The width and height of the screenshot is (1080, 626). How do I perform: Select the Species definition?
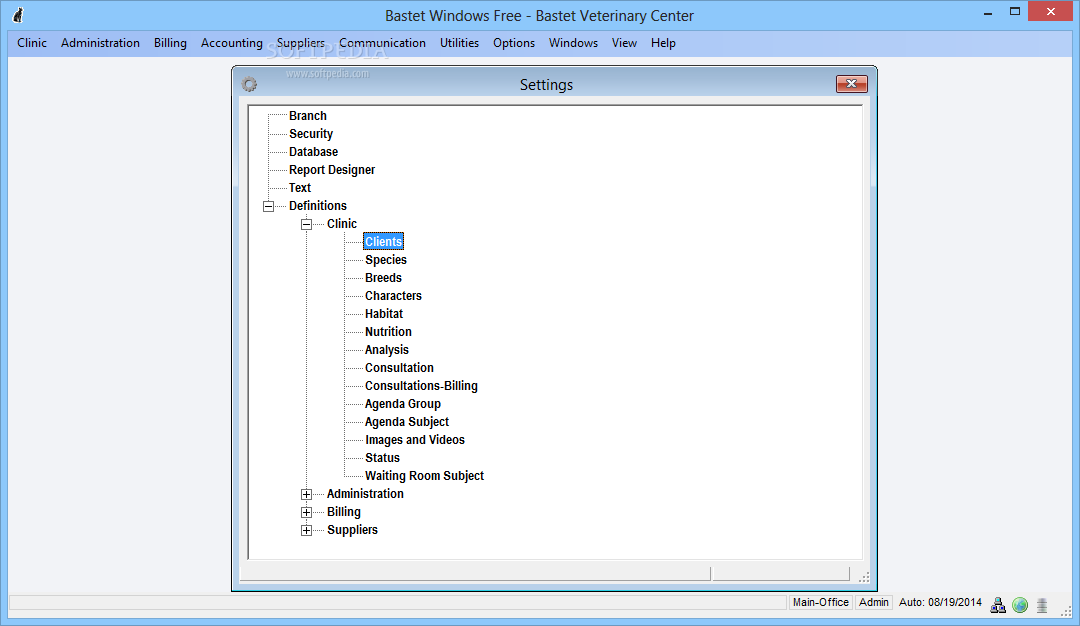pos(386,260)
